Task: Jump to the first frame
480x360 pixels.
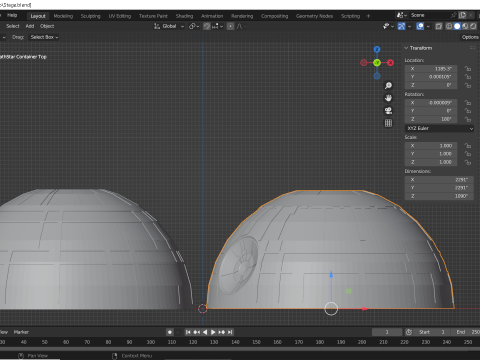Action: coord(188,332)
